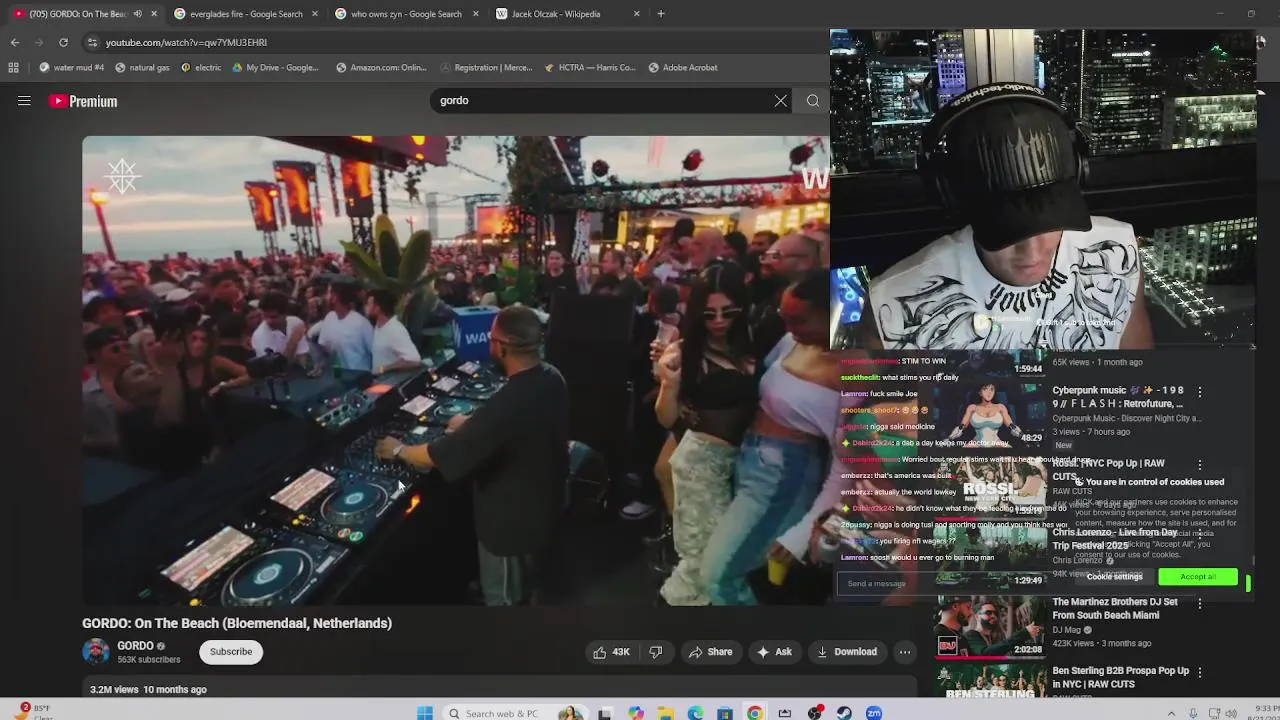
Task: Click the GORDO video player
Action: 455,370
